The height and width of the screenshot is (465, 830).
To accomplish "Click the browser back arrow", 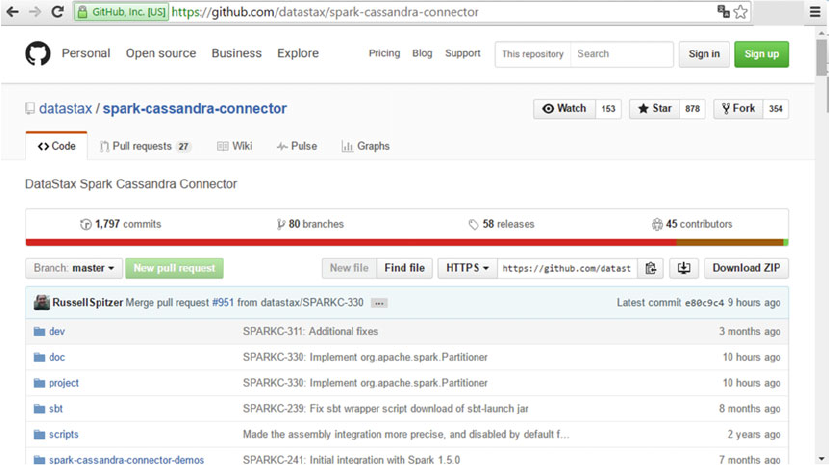I will [x=12, y=12].
